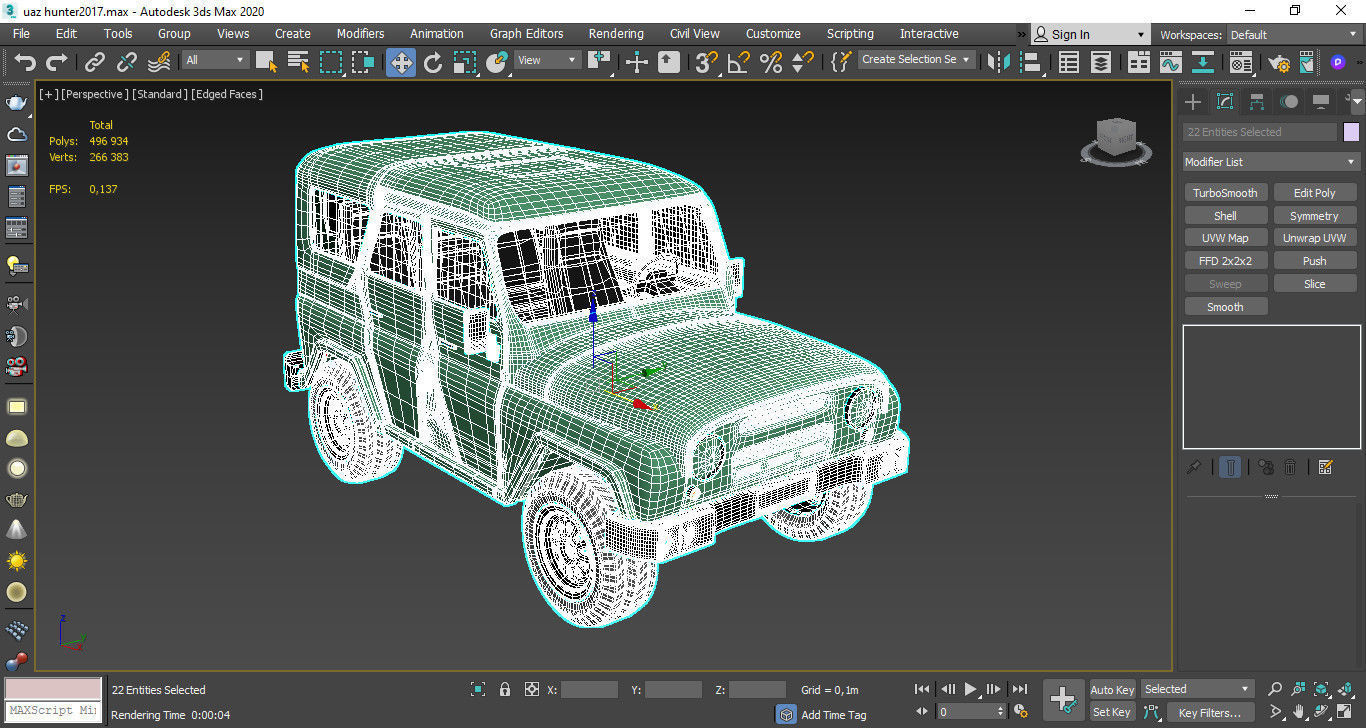
Task: Open the Key Filters dialog
Action: (x=1210, y=713)
